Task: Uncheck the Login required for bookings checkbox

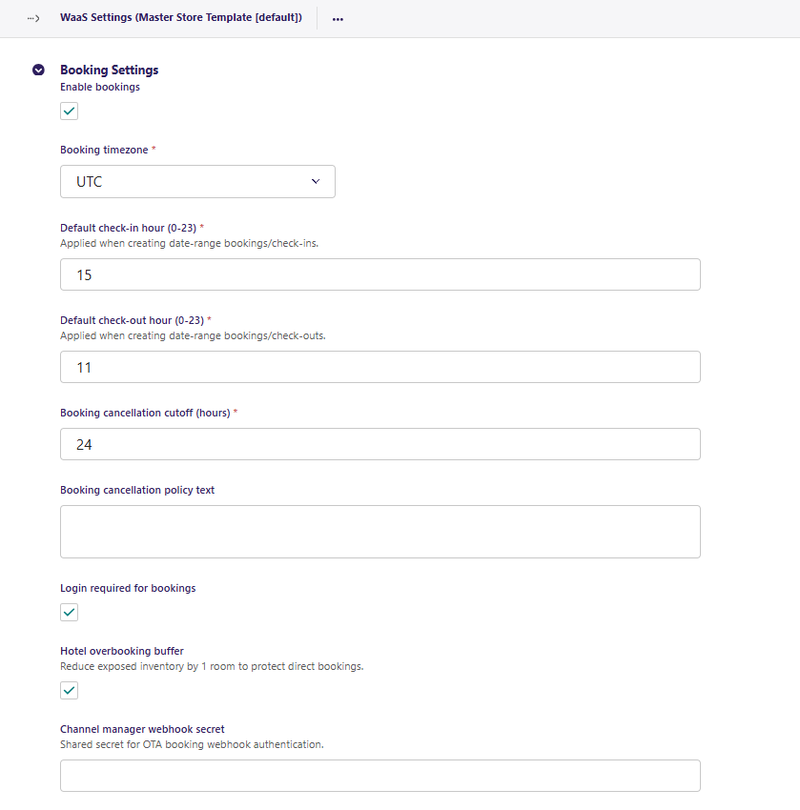Action: pos(69,612)
